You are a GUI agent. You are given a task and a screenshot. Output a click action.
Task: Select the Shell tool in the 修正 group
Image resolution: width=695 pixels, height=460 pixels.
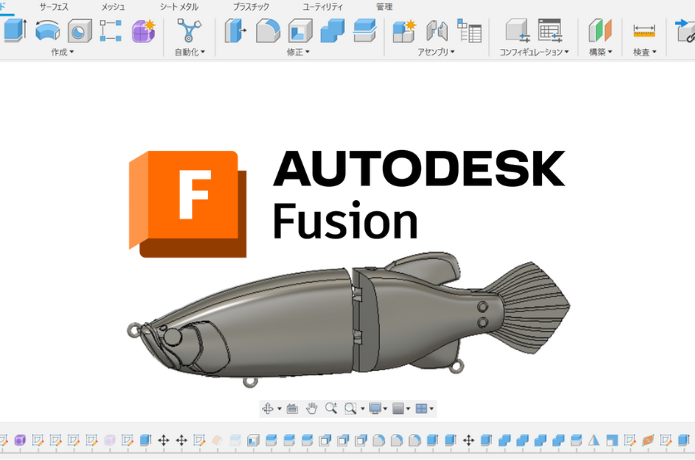click(301, 31)
